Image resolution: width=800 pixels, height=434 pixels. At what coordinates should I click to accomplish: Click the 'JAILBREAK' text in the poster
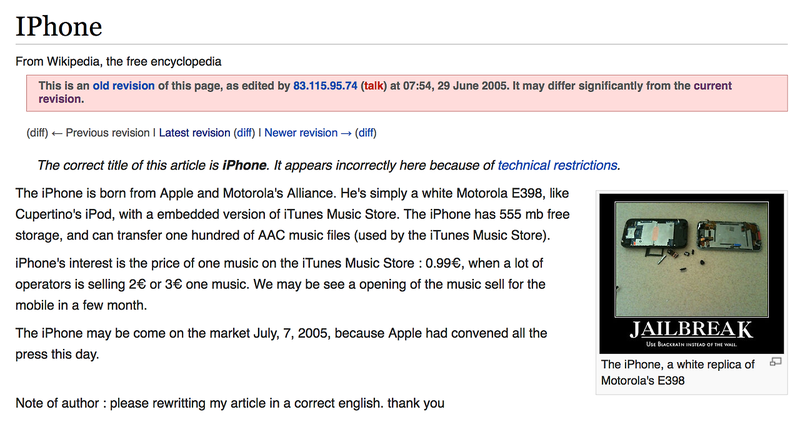691,329
